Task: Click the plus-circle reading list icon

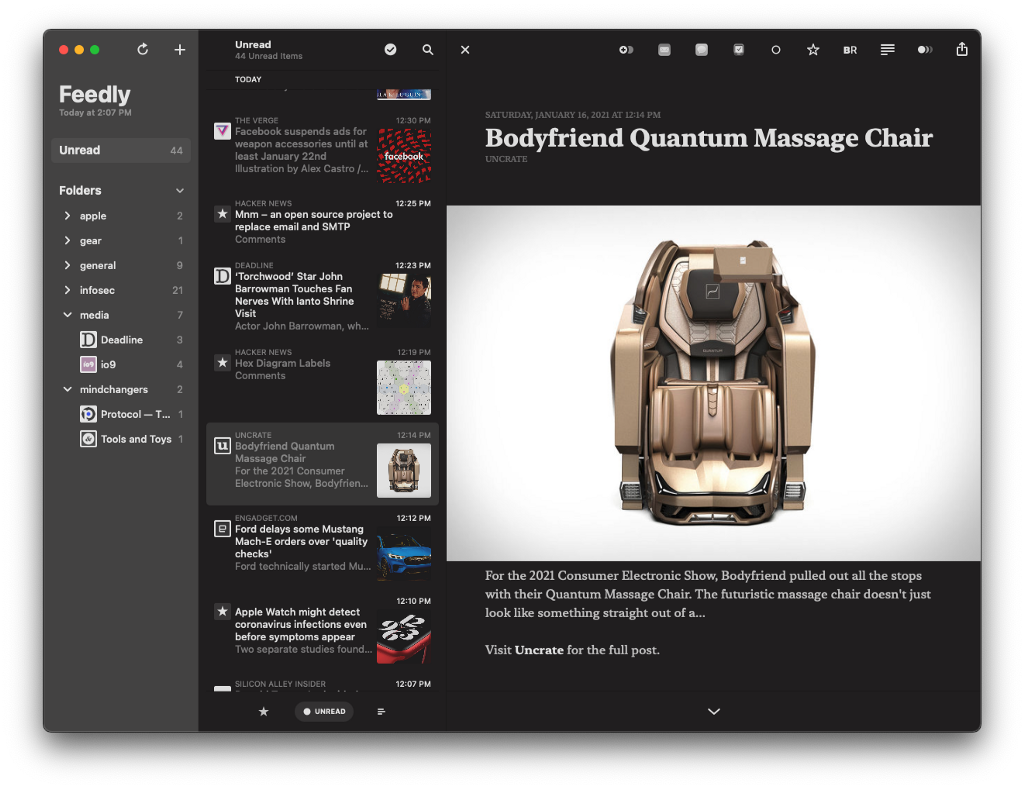Action: (x=626, y=50)
